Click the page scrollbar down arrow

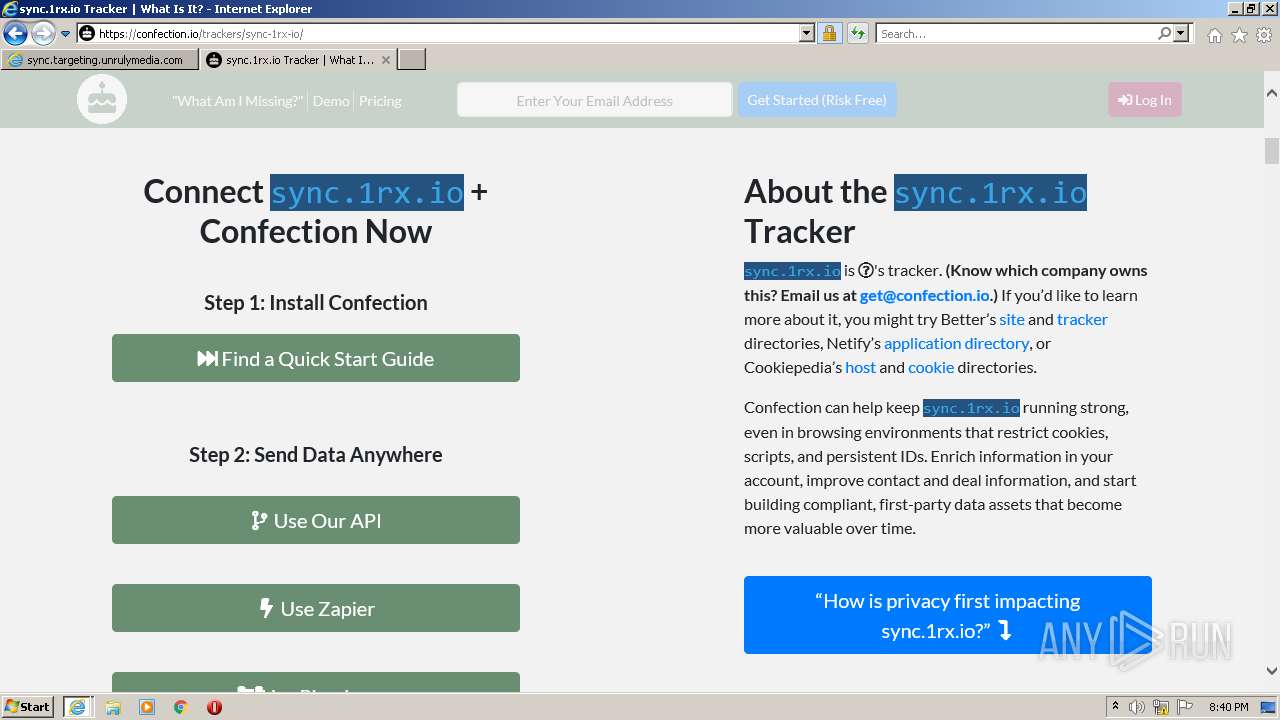(1272, 671)
